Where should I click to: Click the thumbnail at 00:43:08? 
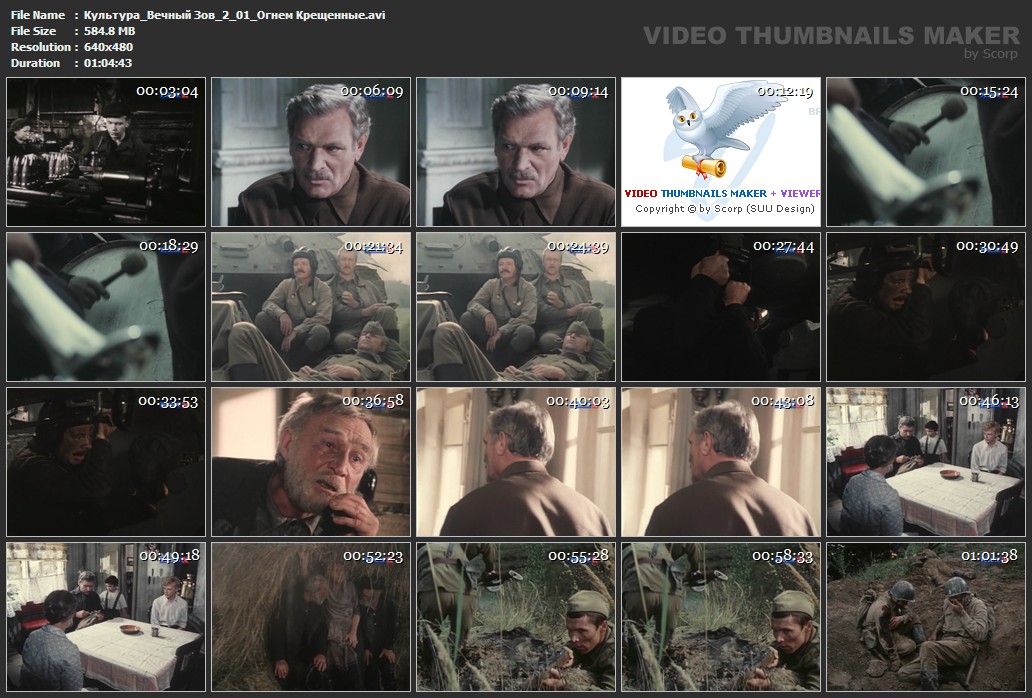720,462
